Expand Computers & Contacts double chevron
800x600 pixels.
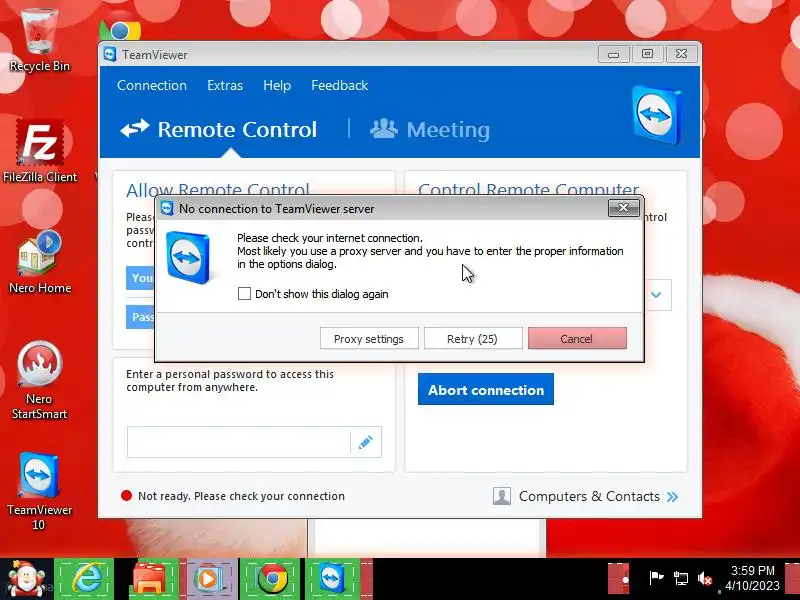click(x=672, y=497)
